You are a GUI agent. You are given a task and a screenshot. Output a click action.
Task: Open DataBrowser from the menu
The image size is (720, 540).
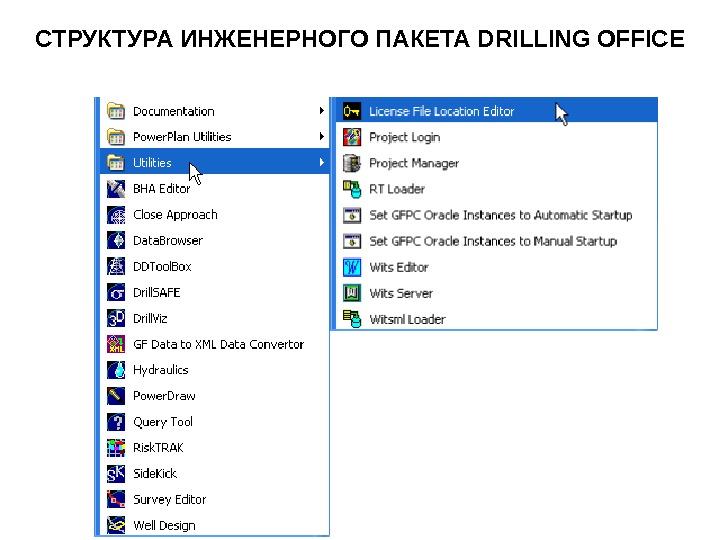(214, 240)
